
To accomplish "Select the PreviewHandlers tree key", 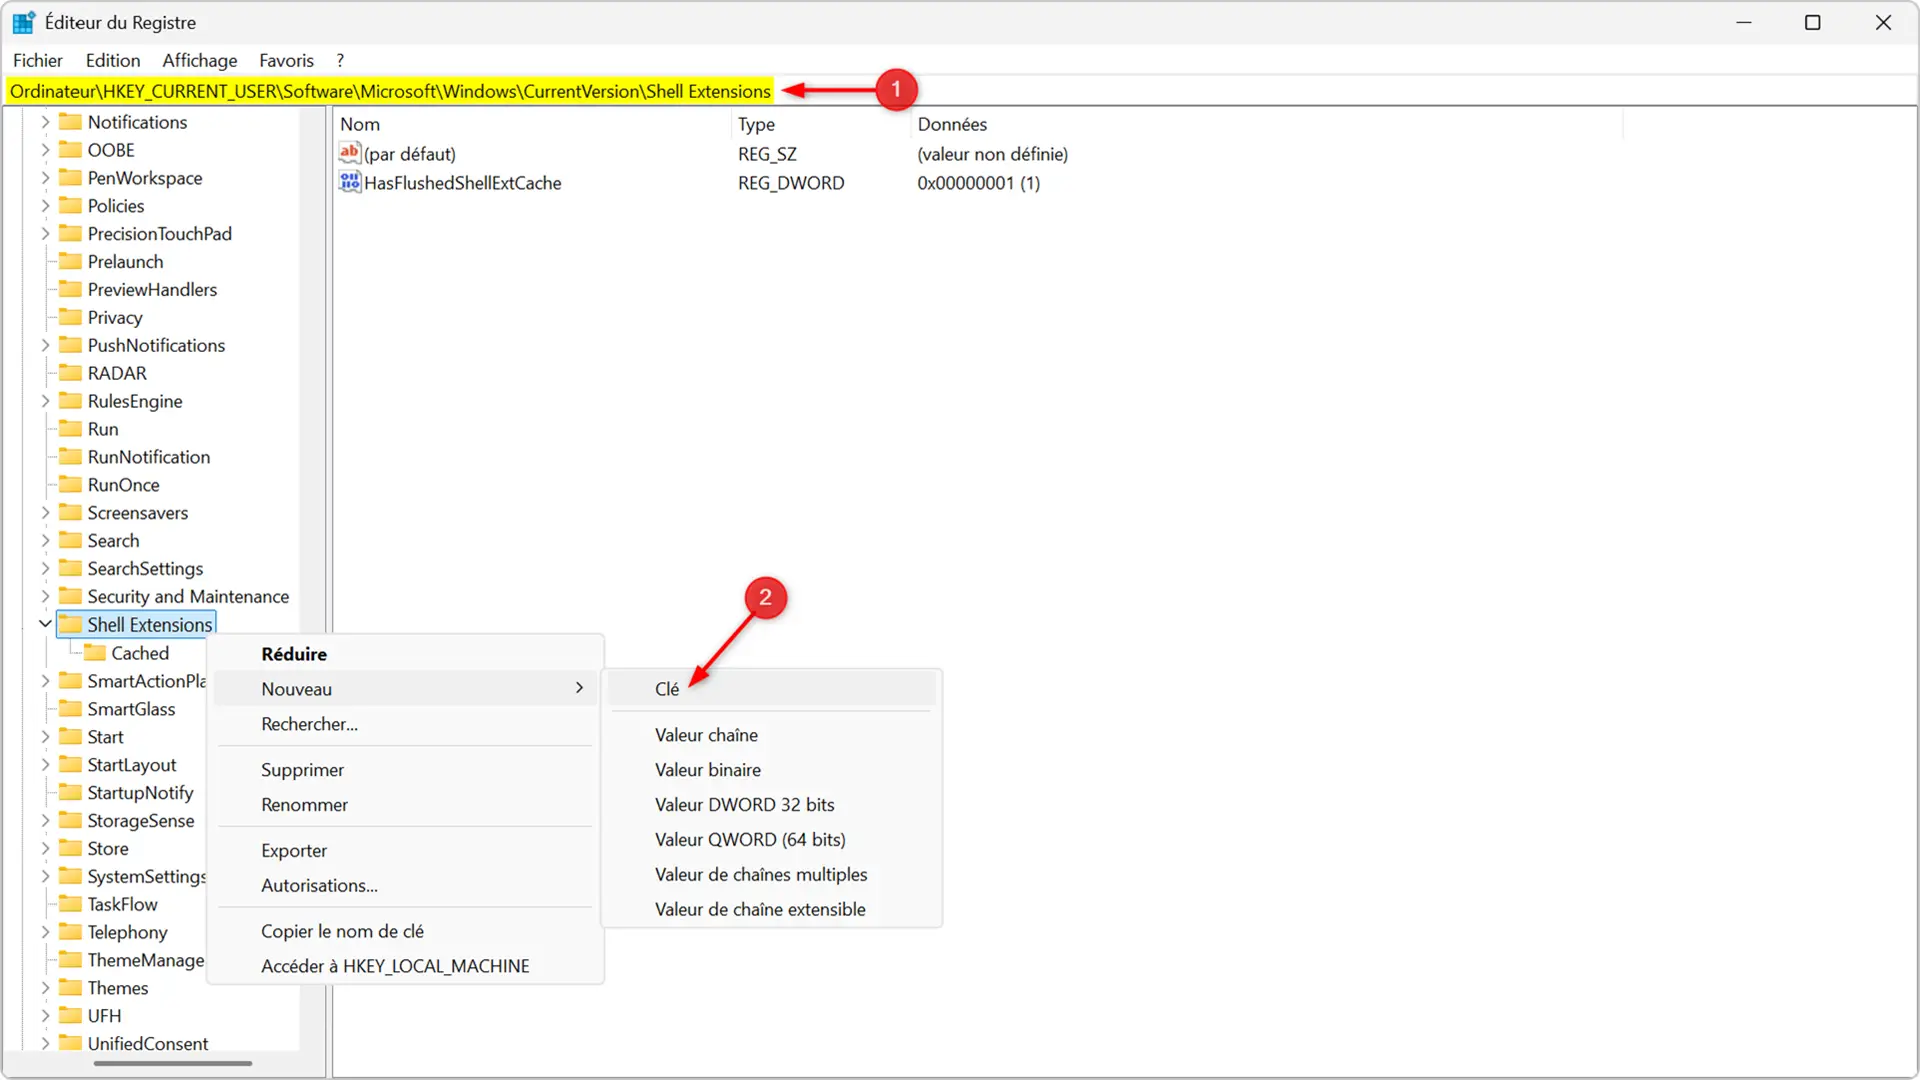I will point(152,290).
